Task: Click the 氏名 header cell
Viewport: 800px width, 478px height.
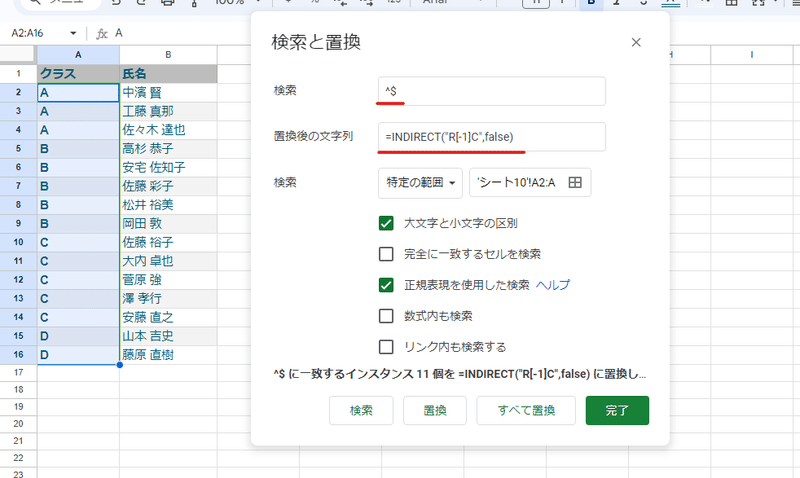Action: (168, 74)
